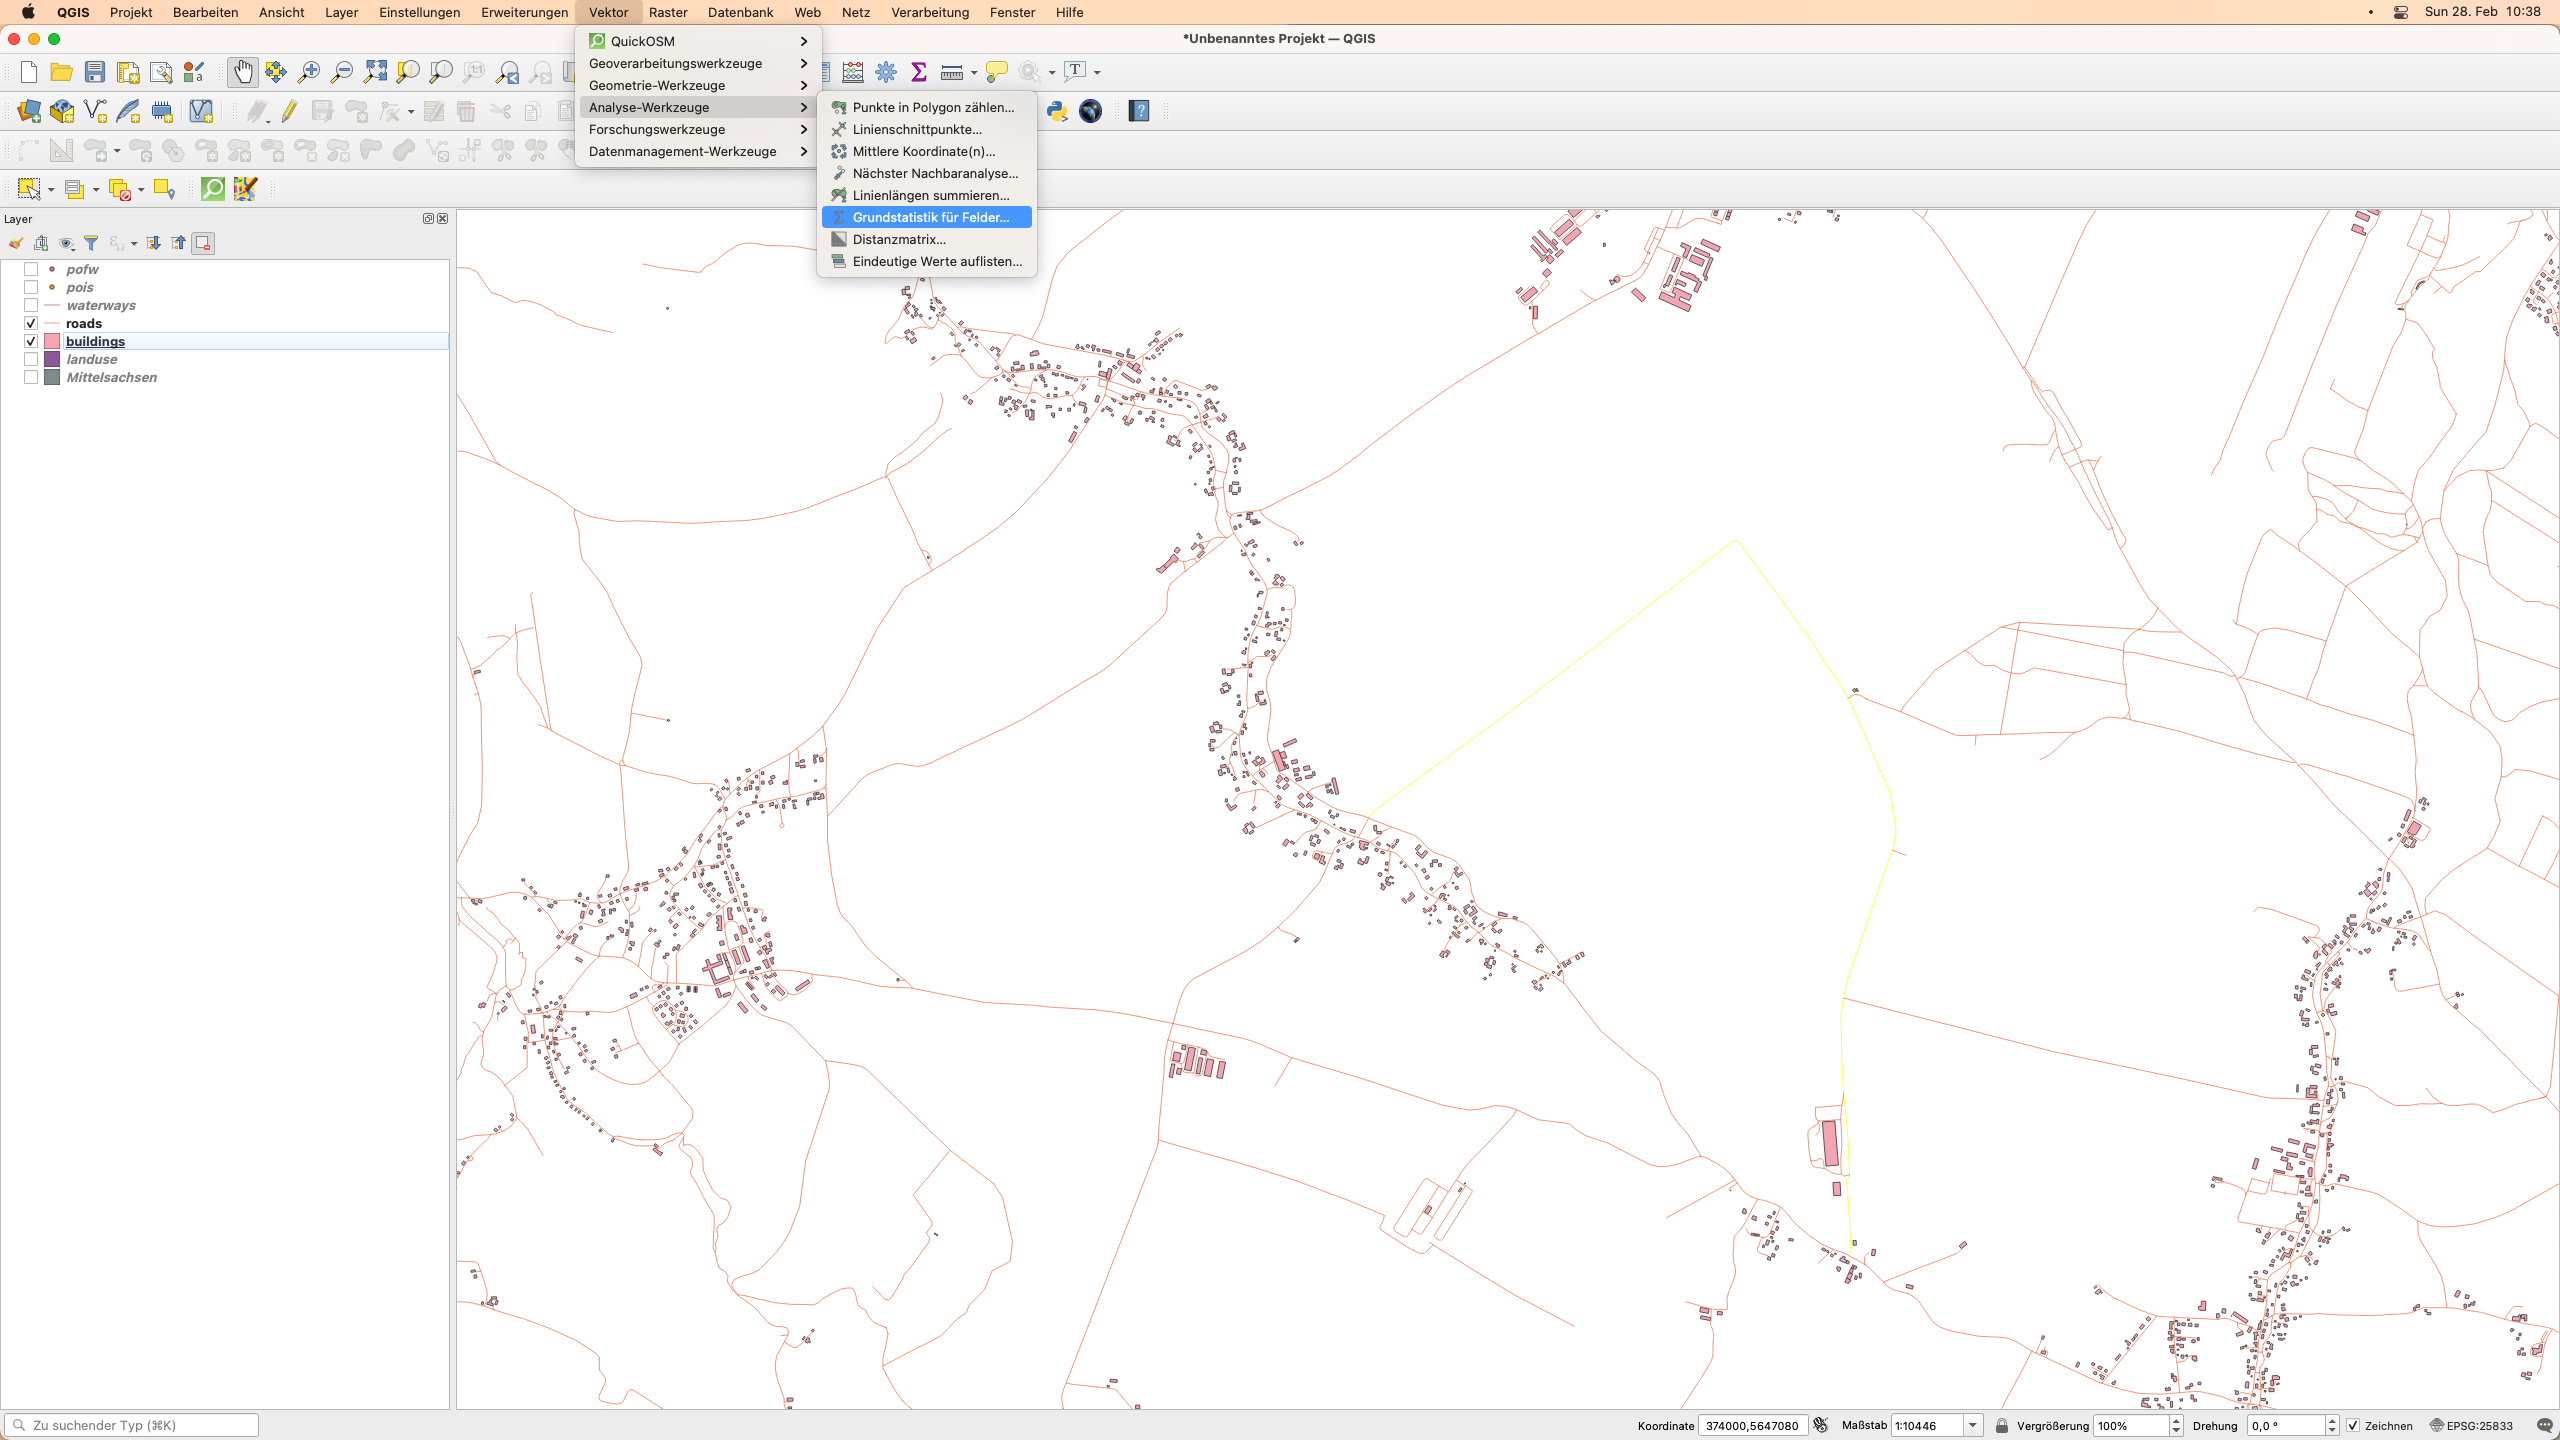2560x1440 pixels.
Task: Click the buildings layer pink color swatch
Action: point(52,342)
